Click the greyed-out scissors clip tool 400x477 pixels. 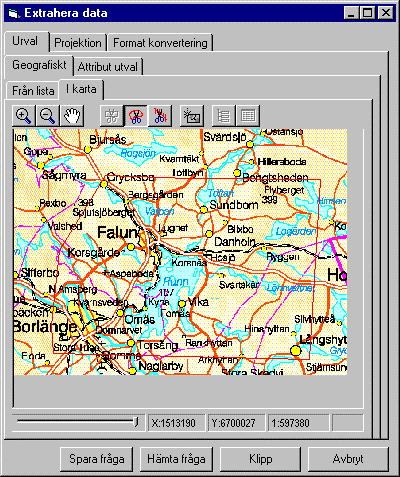(x=111, y=116)
